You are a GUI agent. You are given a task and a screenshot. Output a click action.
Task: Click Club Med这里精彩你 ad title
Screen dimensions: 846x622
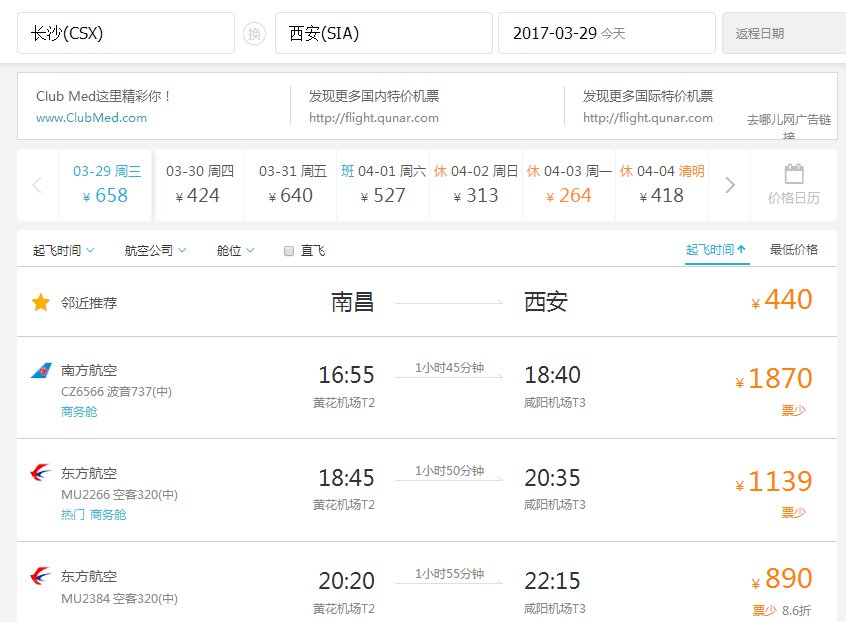(x=103, y=96)
